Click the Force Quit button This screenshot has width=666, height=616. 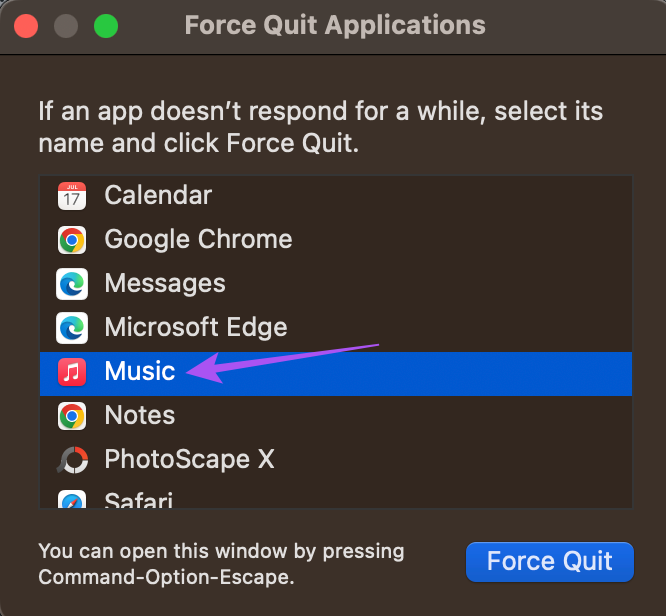550,562
